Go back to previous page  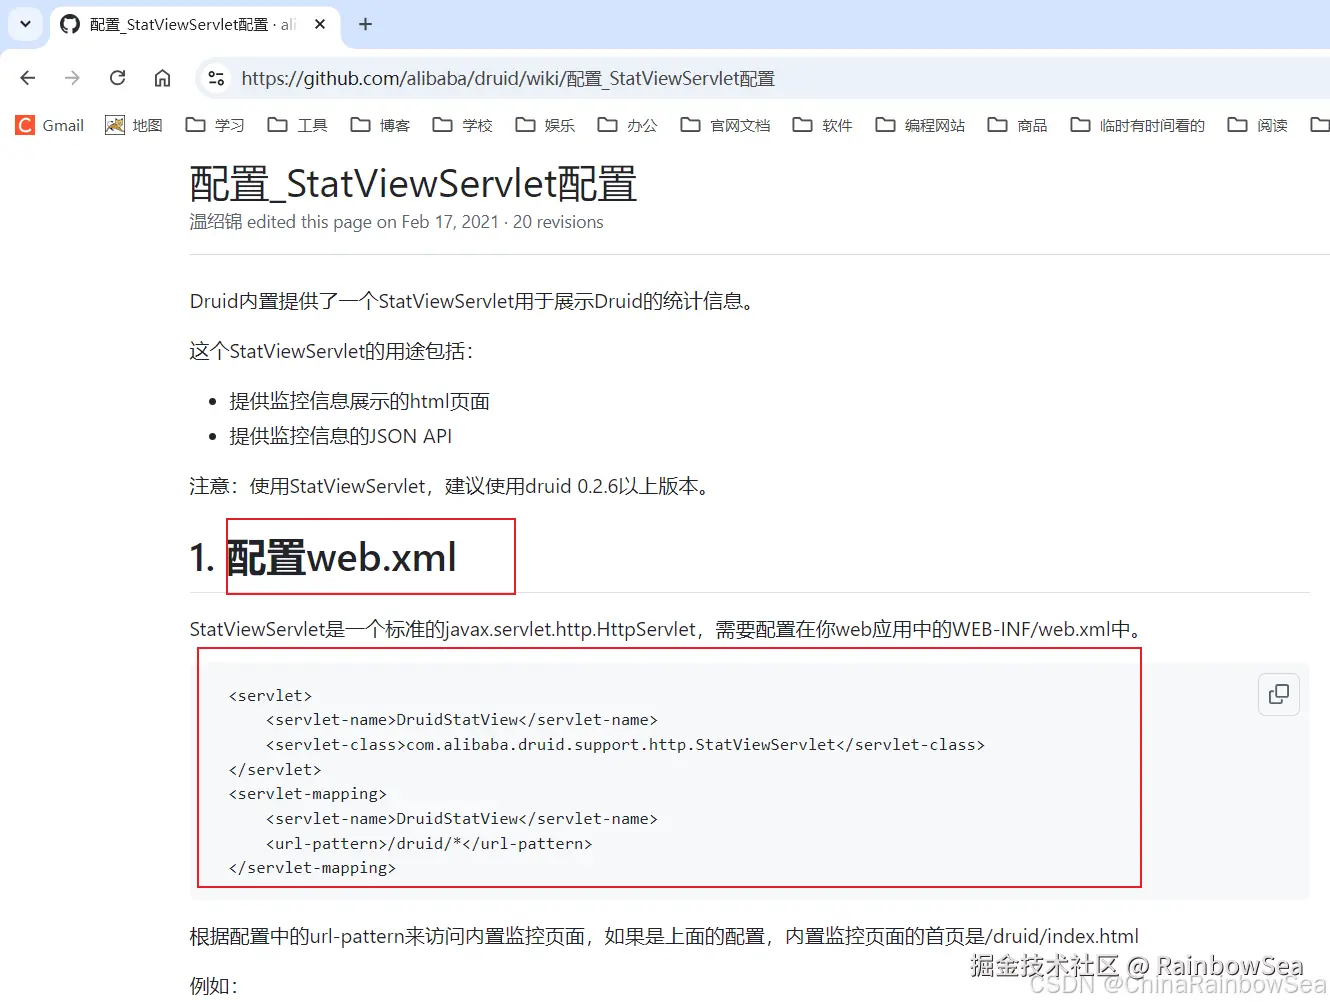[28, 78]
